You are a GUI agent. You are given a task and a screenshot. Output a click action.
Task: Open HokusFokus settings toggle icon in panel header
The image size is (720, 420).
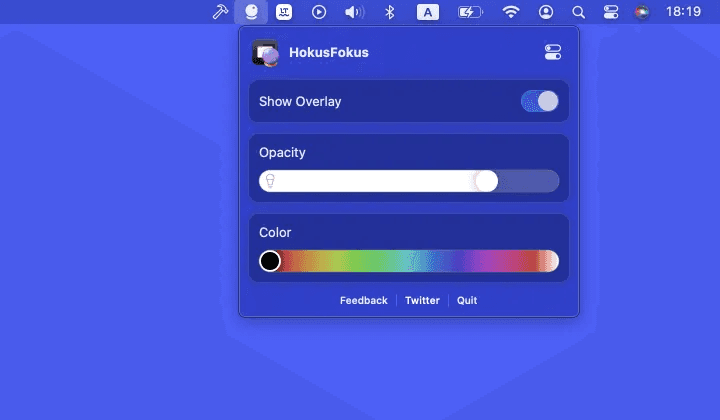553,52
